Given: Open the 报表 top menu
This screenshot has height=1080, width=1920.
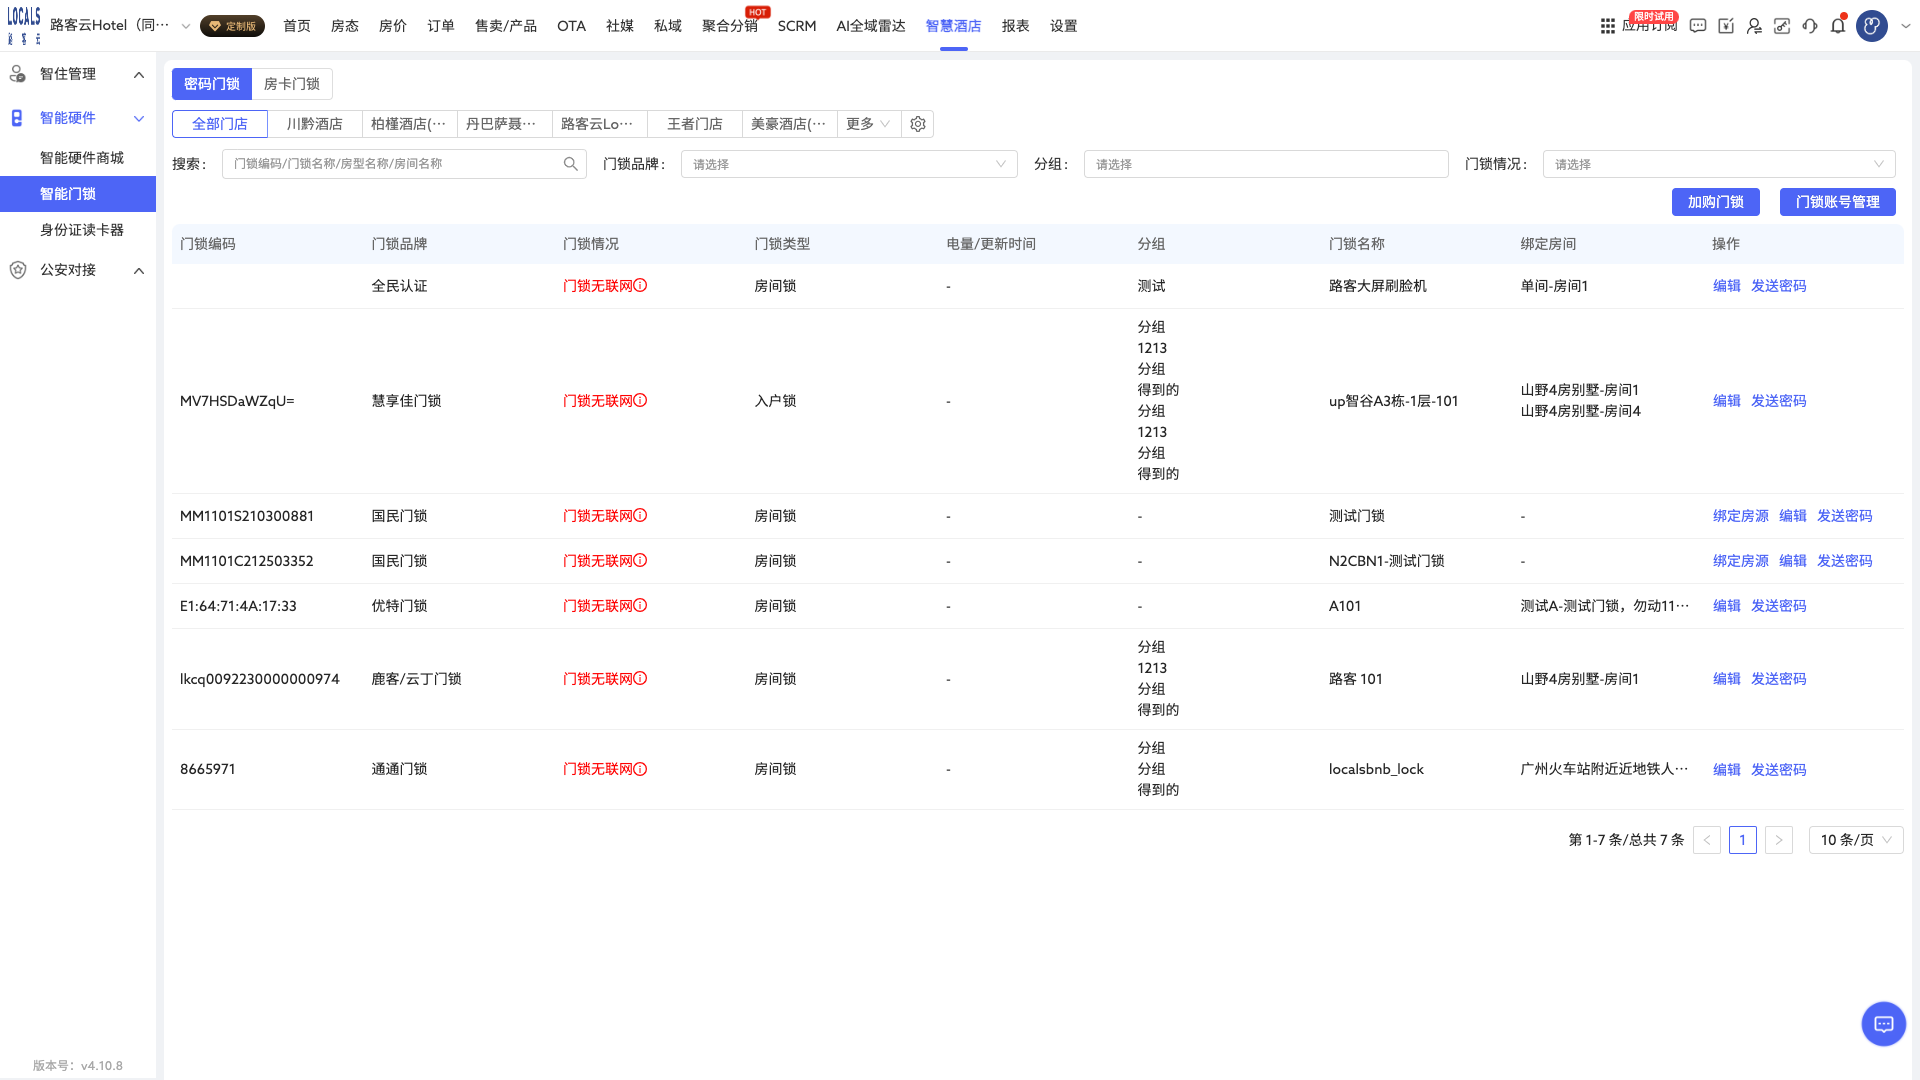Looking at the screenshot, I should (1016, 26).
